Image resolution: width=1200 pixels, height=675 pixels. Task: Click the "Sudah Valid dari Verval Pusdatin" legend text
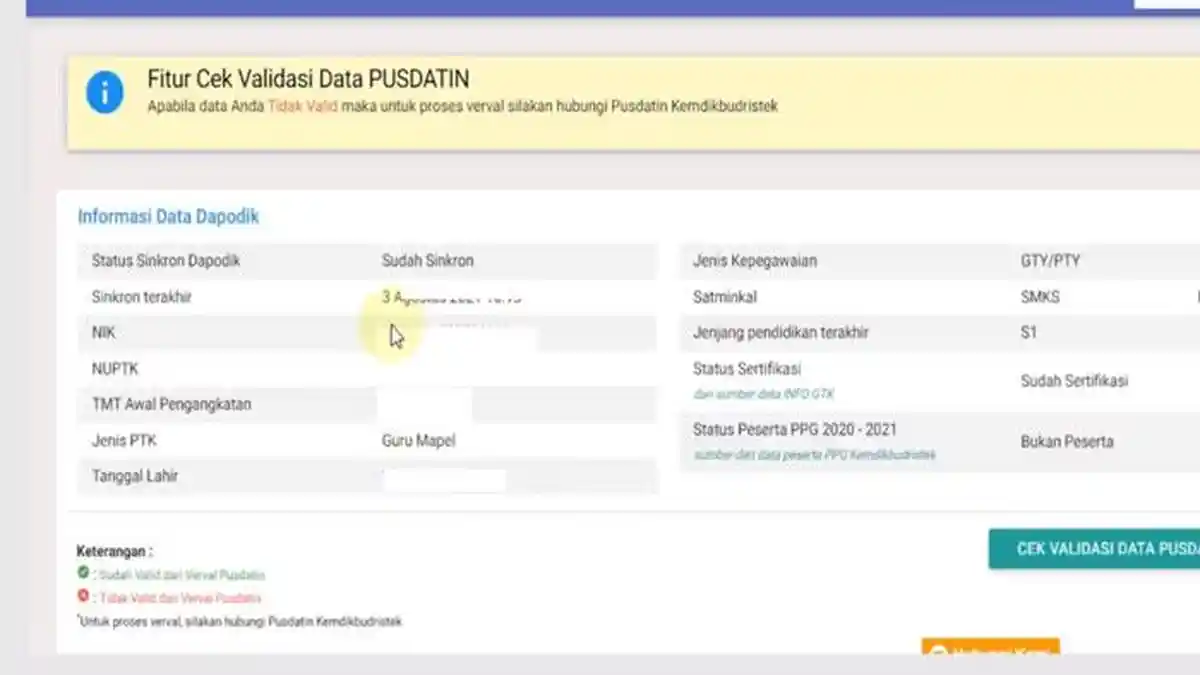coord(182,575)
